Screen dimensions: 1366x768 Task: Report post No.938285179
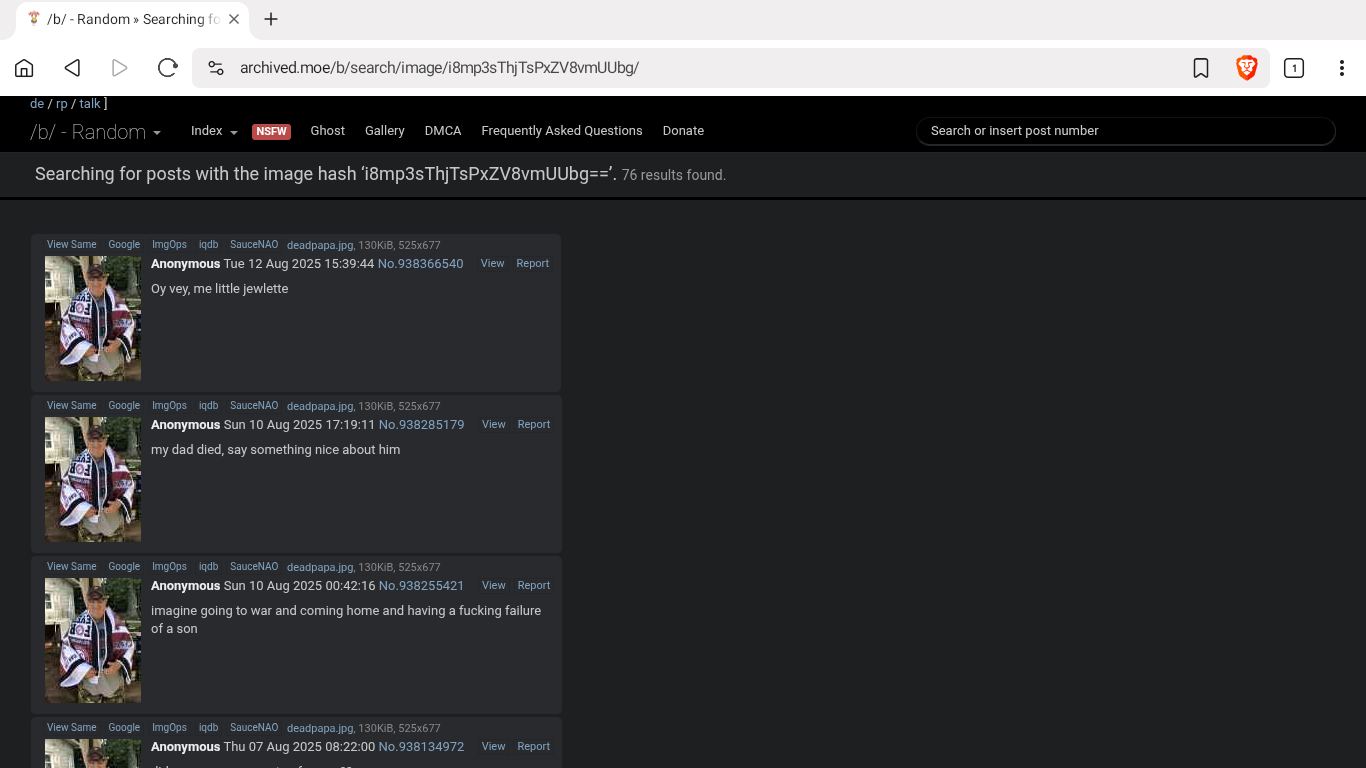(533, 425)
